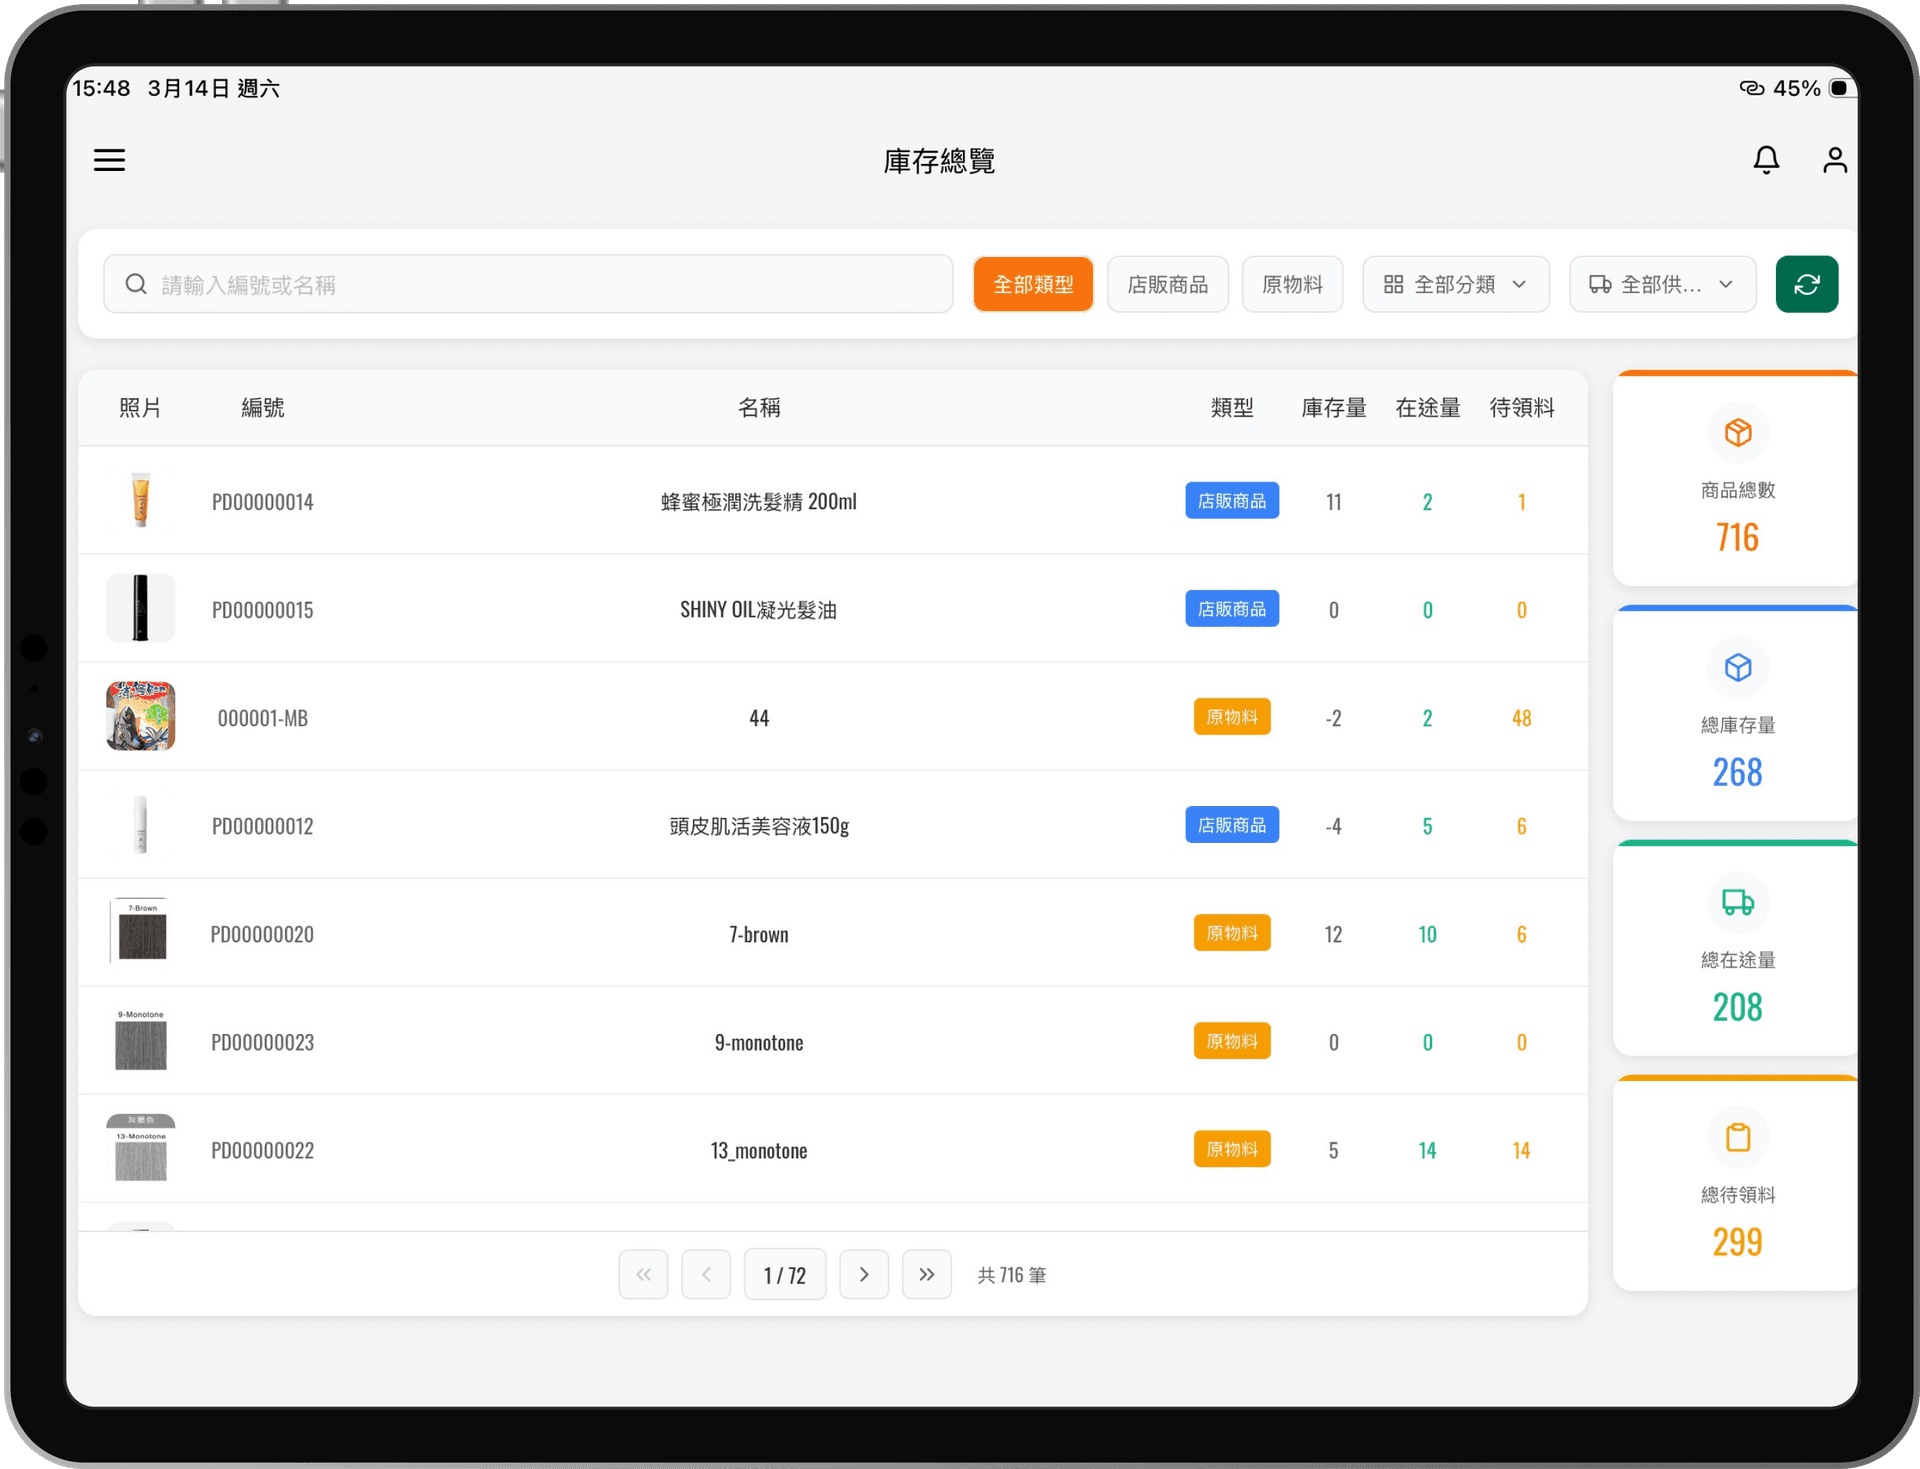The height and width of the screenshot is (1469, 1920).
Task: Toggle the 原物料 filter
Action: coord(1292,284)
